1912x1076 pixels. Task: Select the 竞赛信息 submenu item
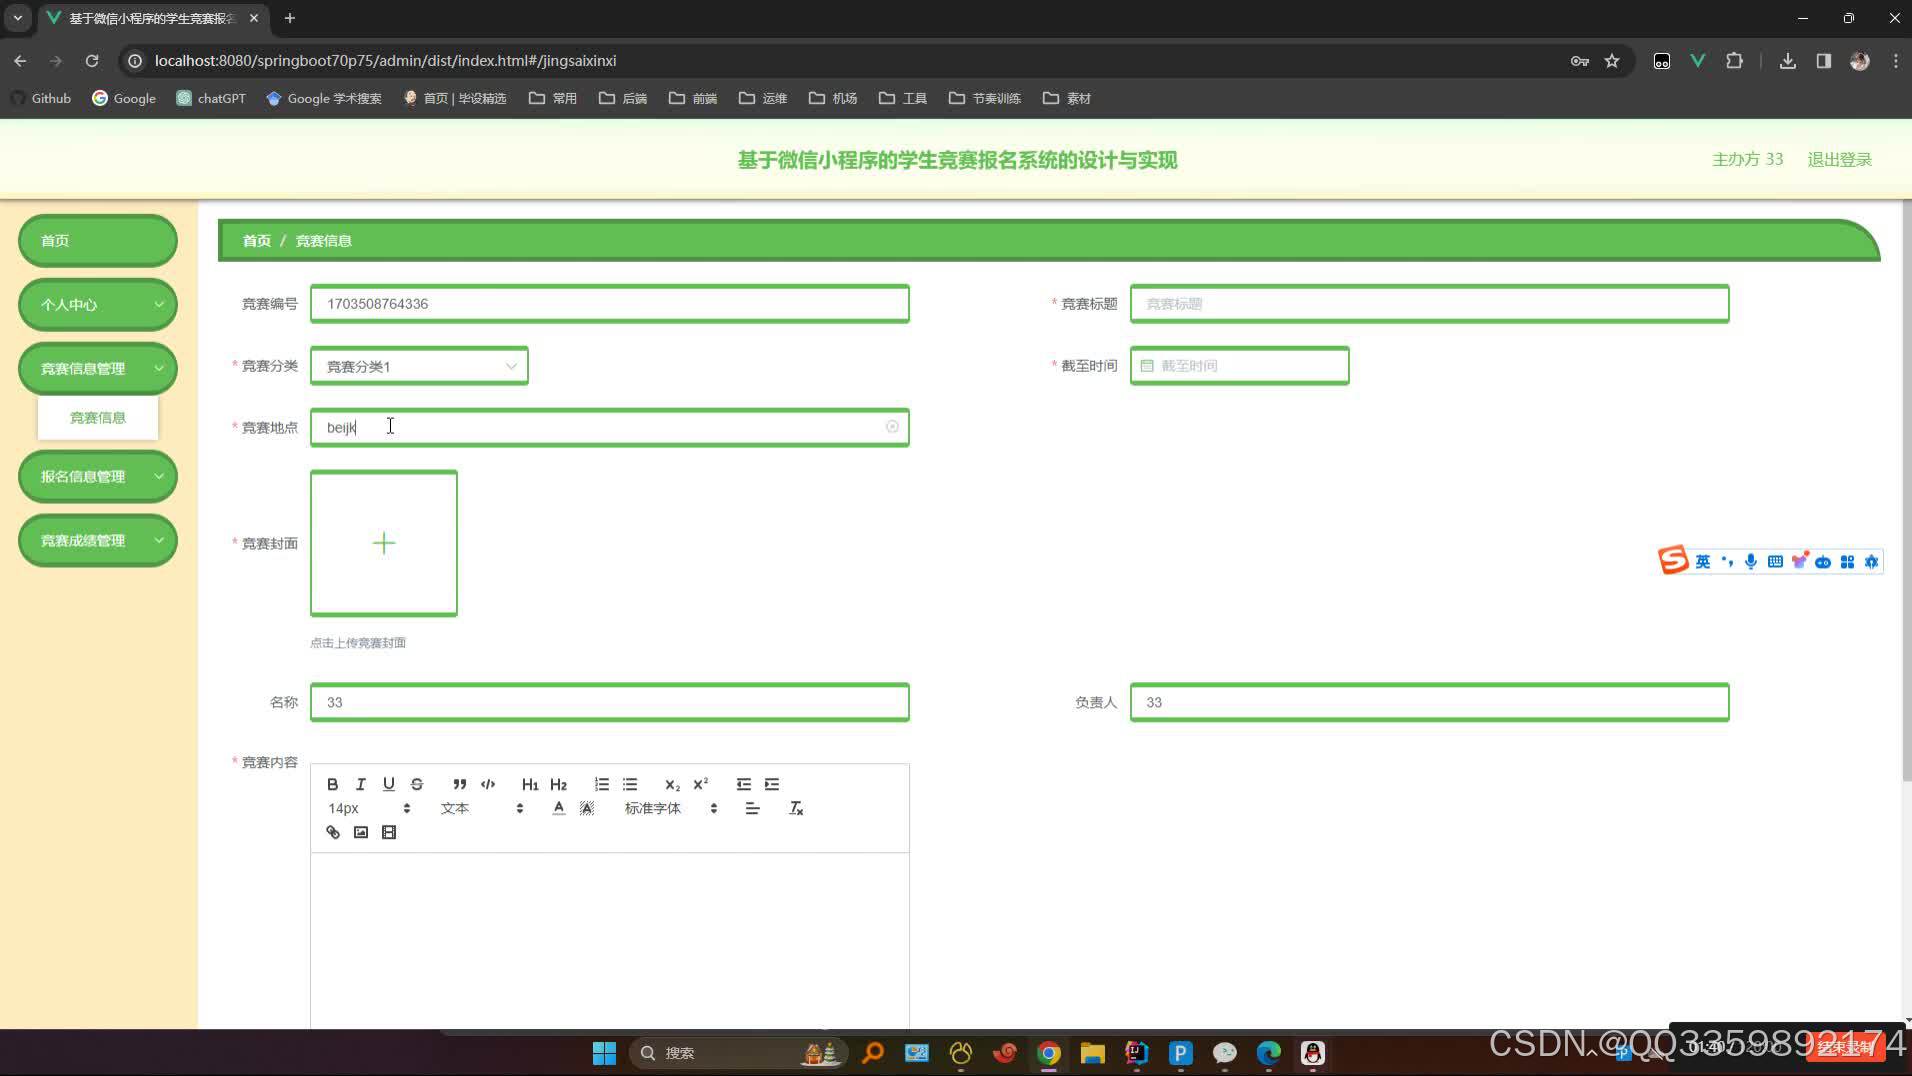point(98,418)
